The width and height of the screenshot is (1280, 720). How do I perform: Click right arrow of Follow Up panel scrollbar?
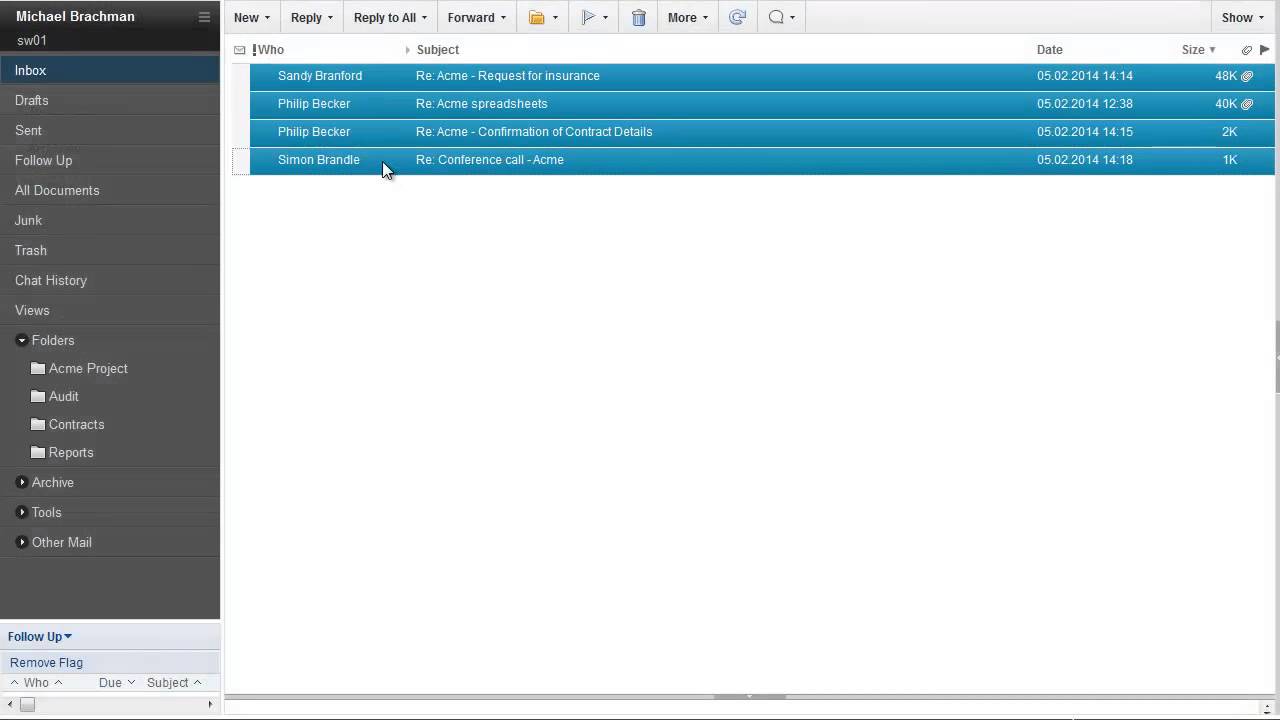(x=210, y=704)
